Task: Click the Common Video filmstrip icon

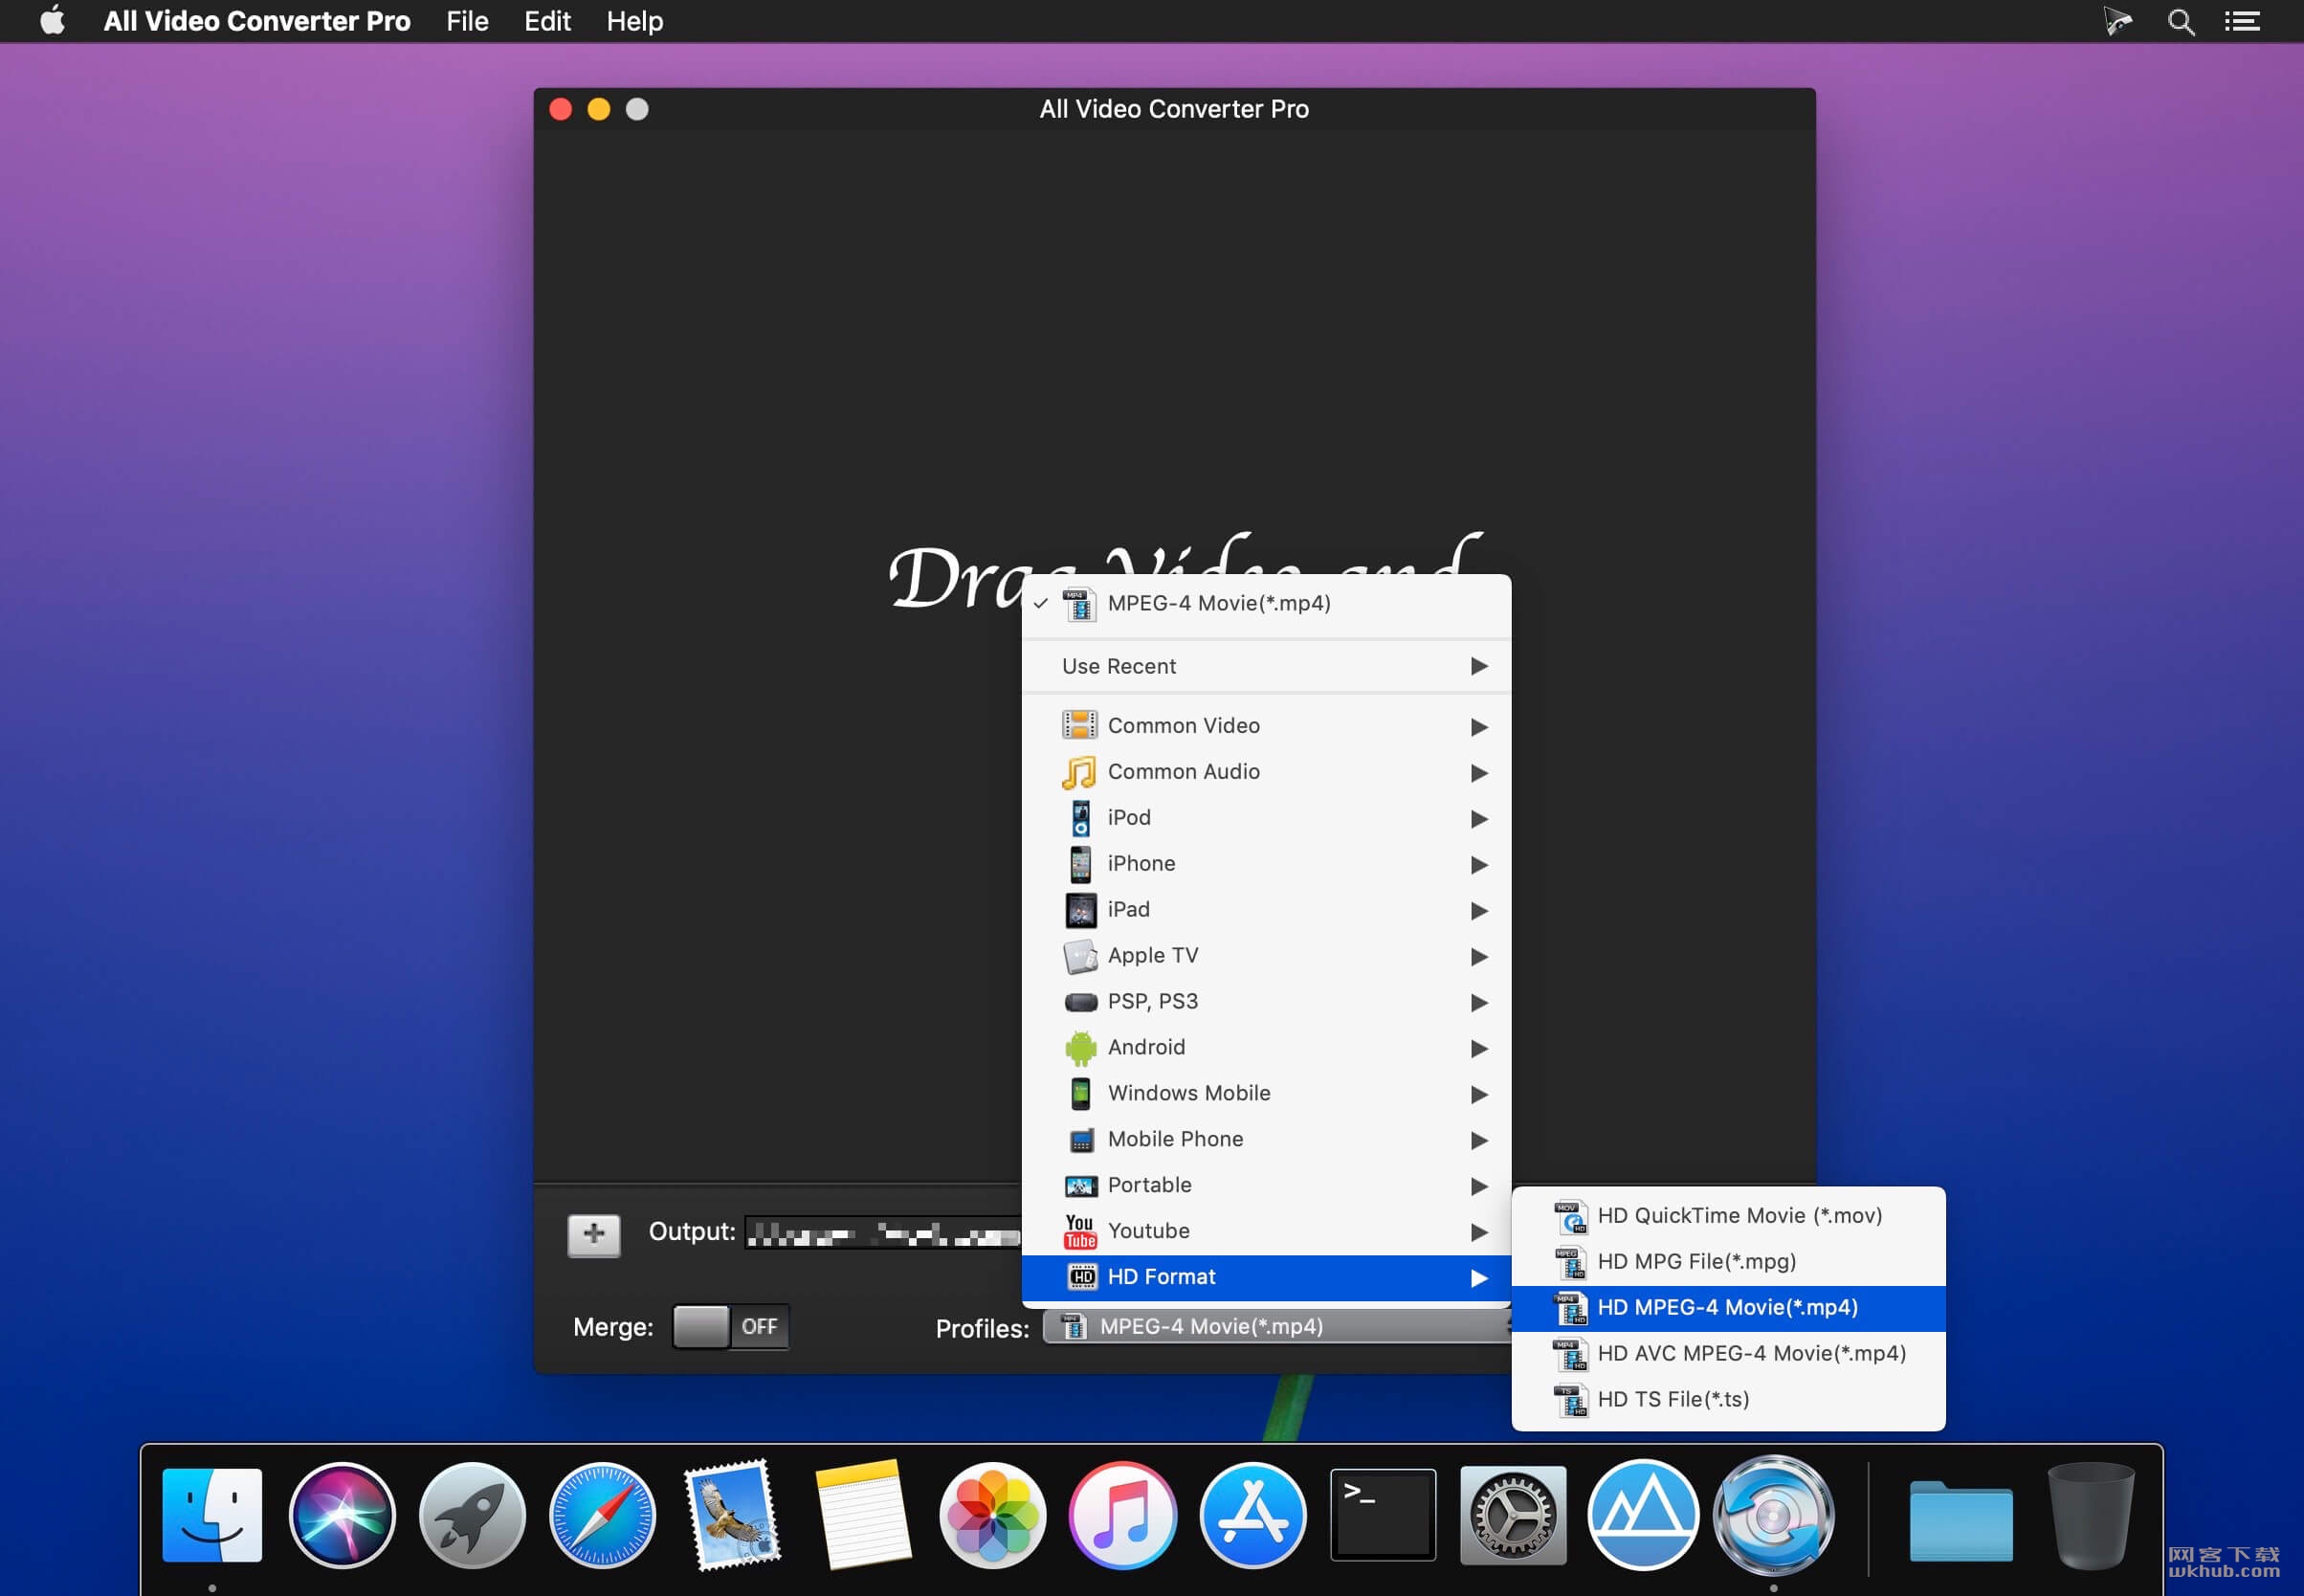Action: coord(1079,725)
